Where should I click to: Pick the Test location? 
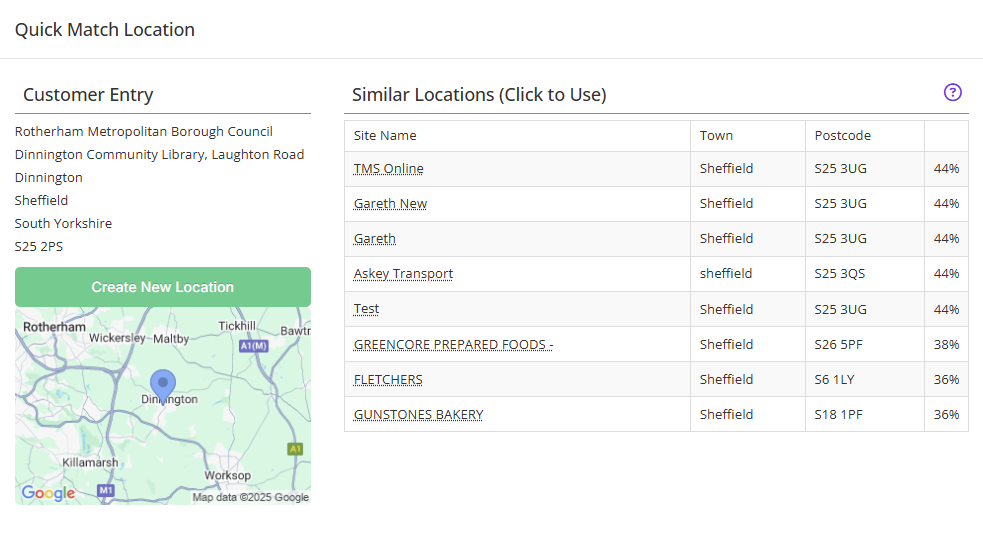(366, 309)
